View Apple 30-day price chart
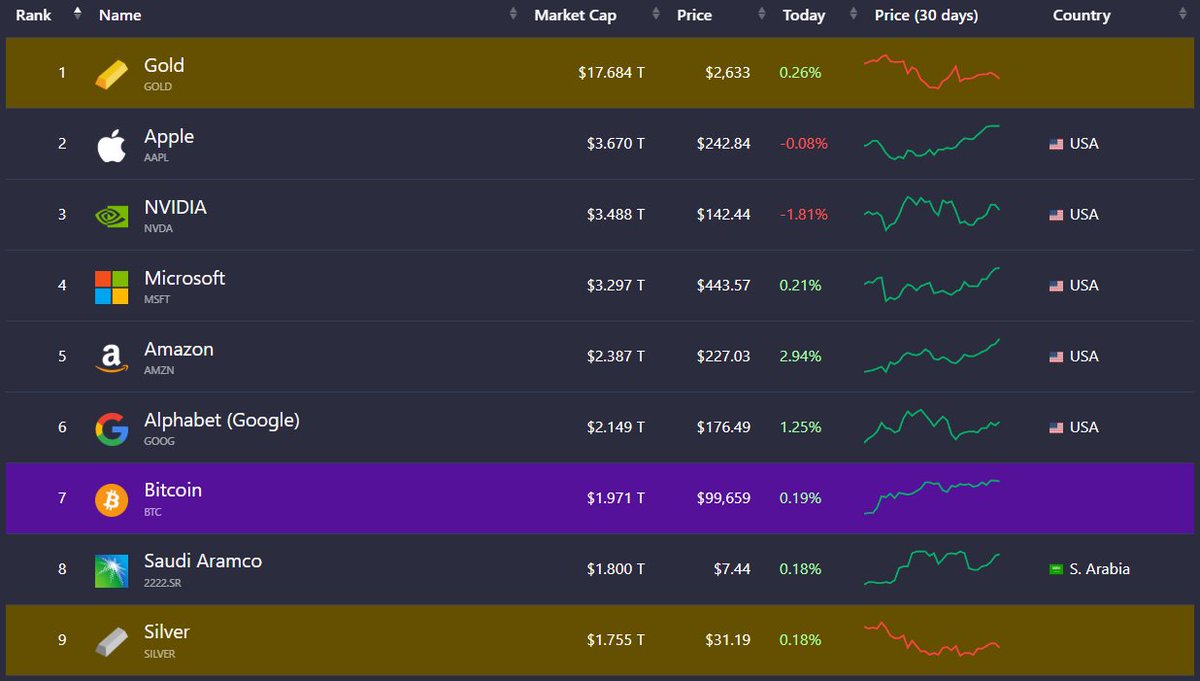 [x=932, y=143]
